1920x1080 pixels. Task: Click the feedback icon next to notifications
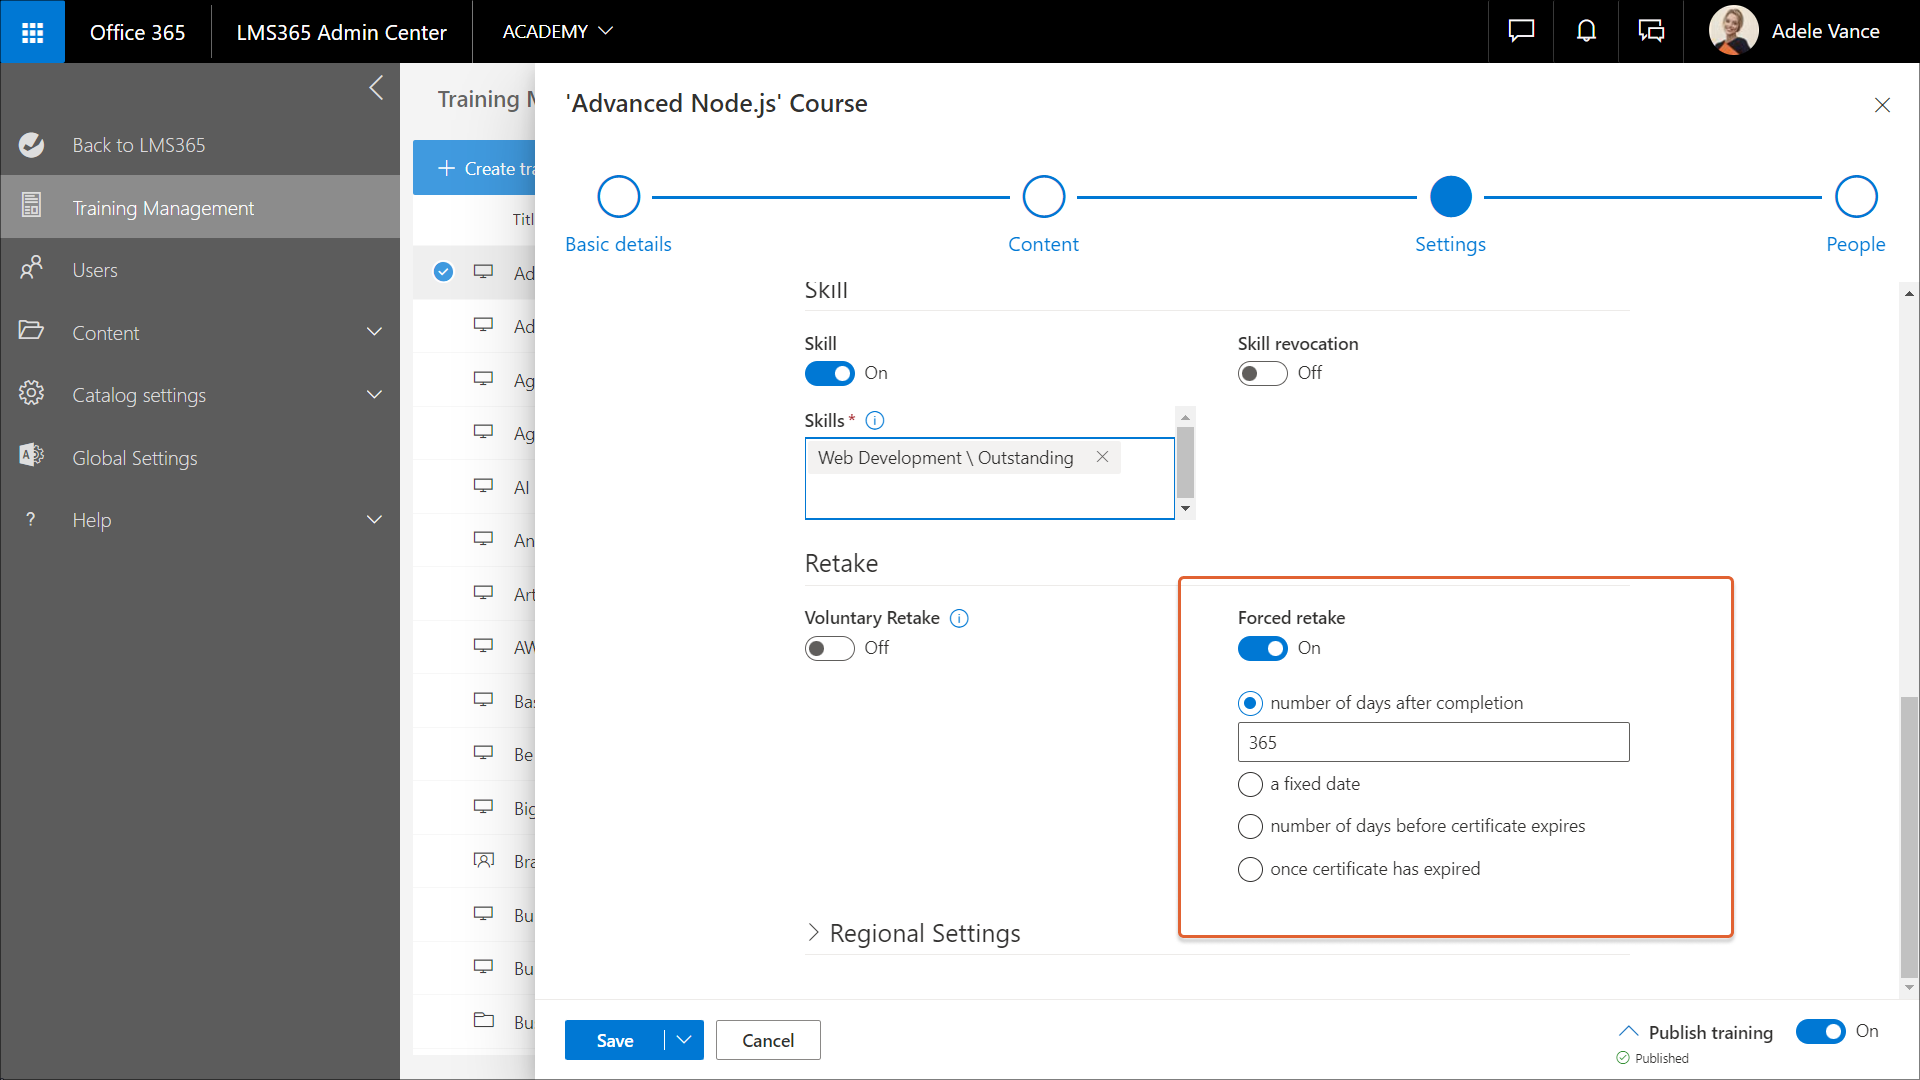pos(1652,31)
